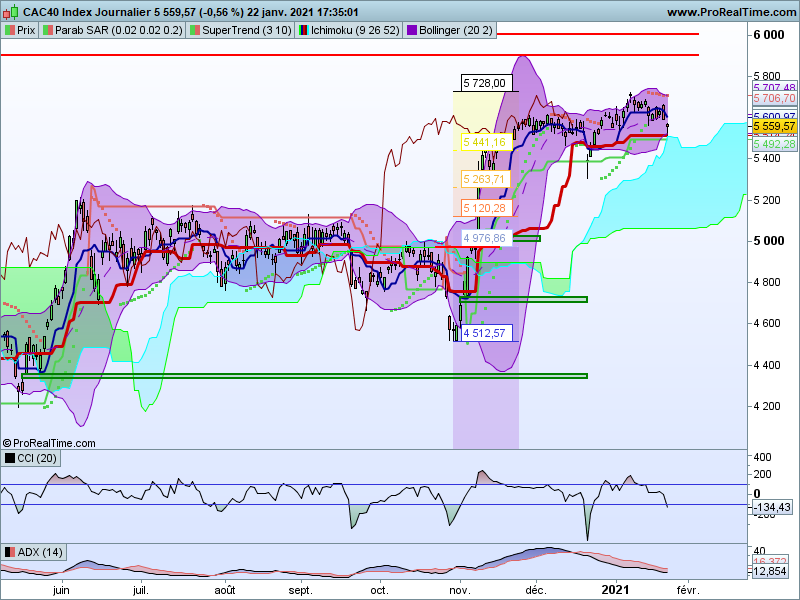Open the Parab SAR indicator label
This screenshot has width=800, height=600.
[x=112, y=30]
